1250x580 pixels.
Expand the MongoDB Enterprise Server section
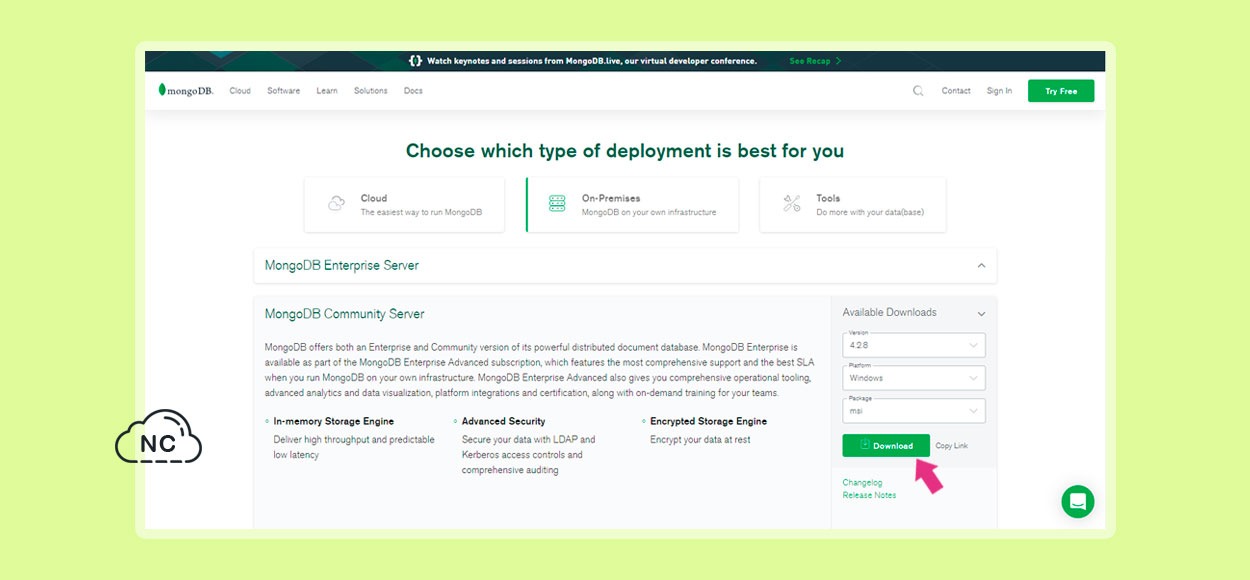pyautogui.click(x=625, y=266)
